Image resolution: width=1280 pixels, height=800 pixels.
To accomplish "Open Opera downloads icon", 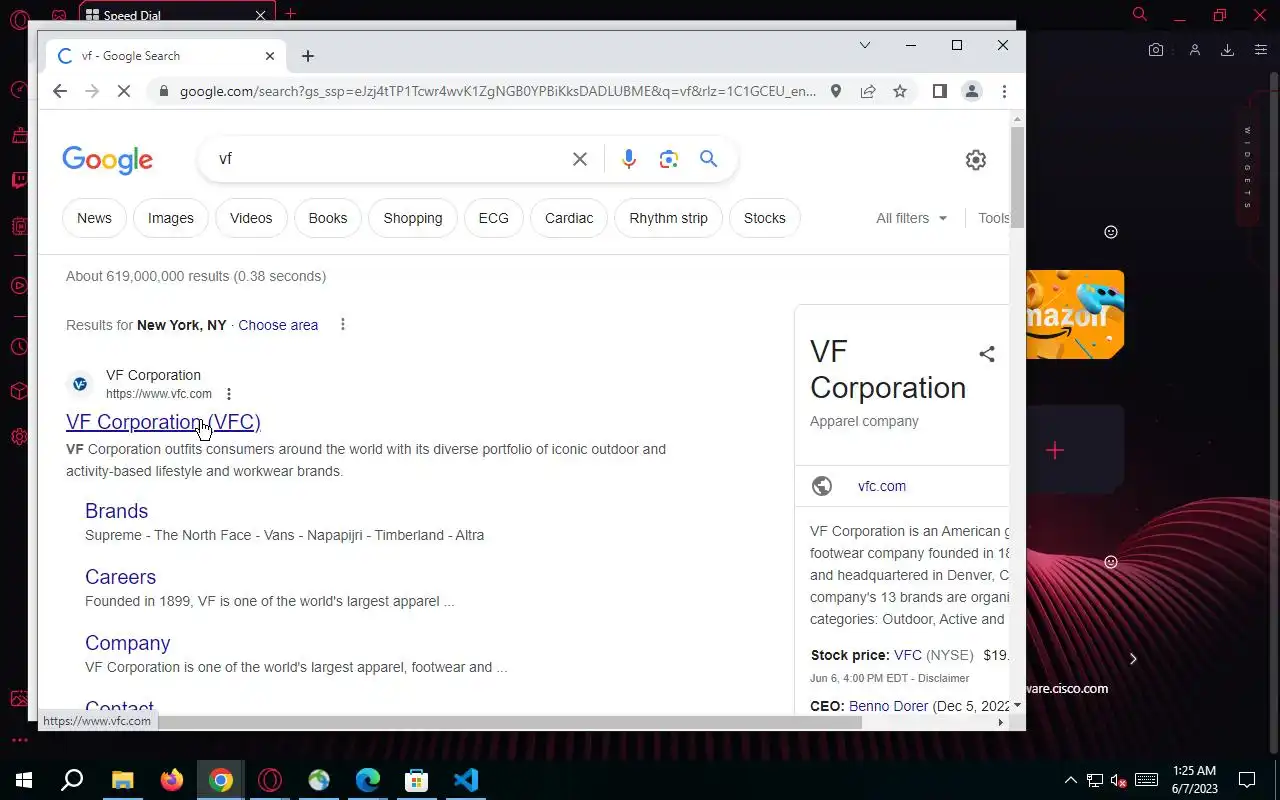I will point(1227,50).
